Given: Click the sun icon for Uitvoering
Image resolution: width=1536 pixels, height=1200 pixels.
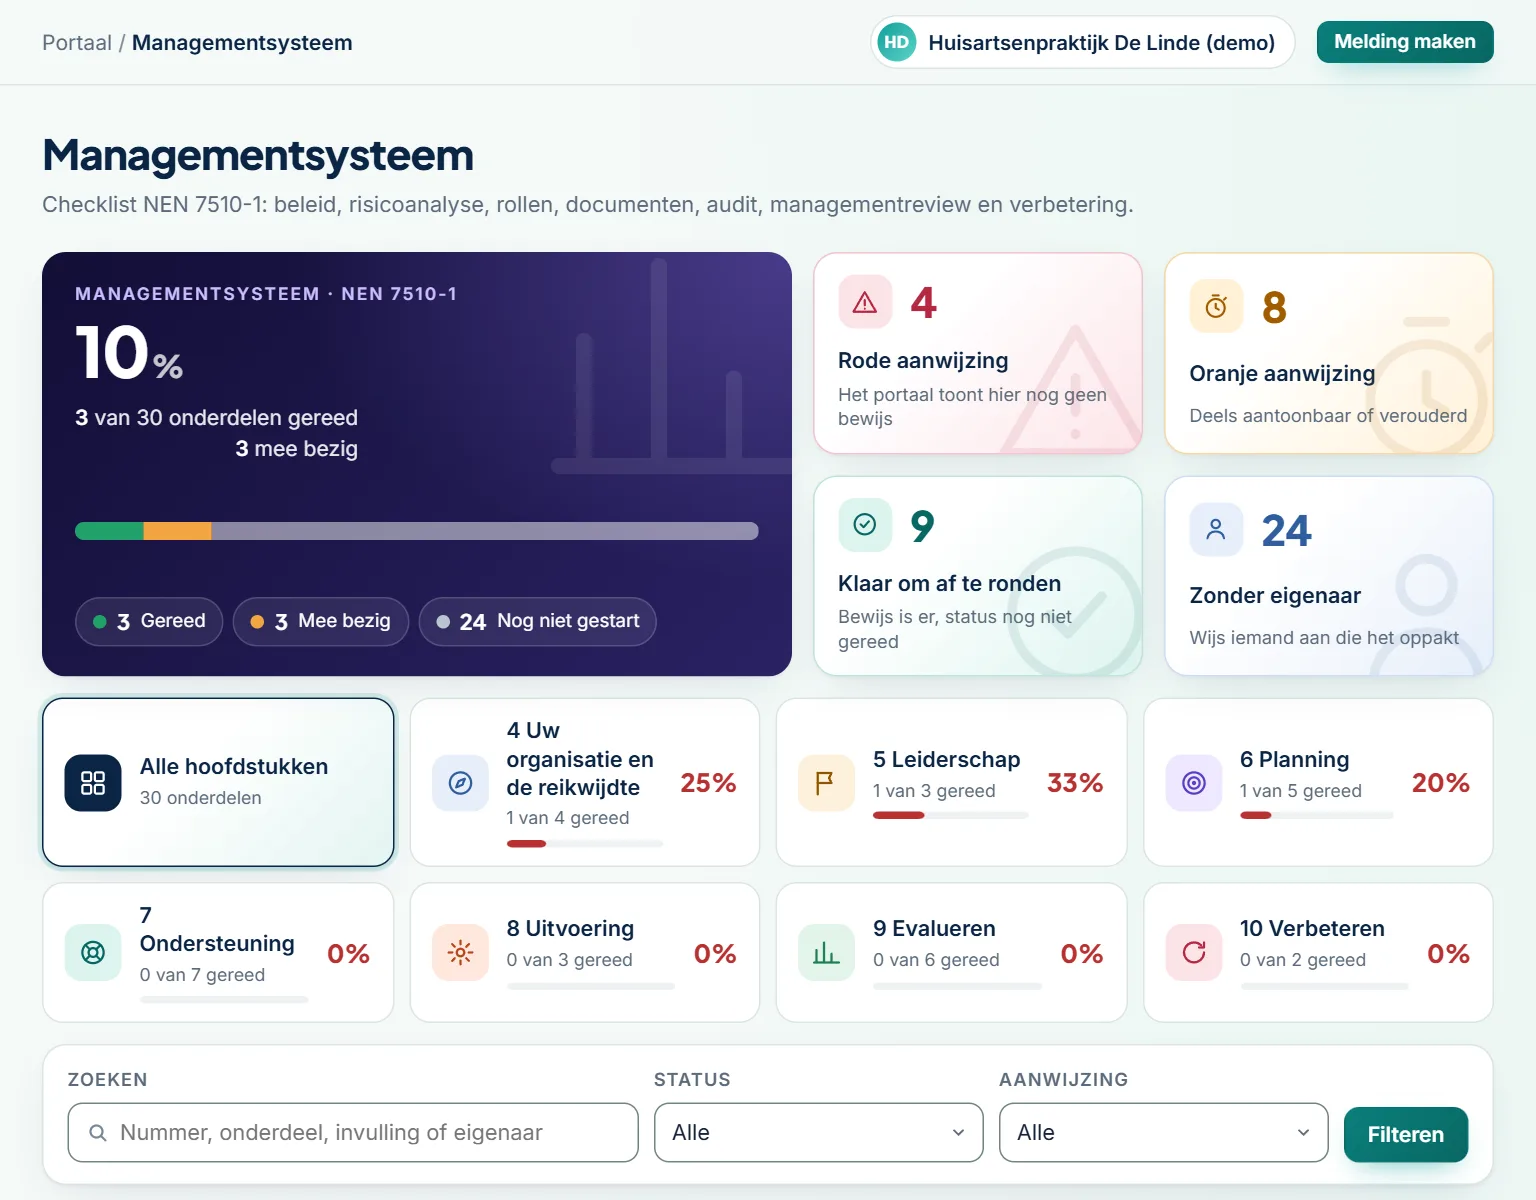Looking at the screenshot, I should pyautogui.click(x=461, y=953).
